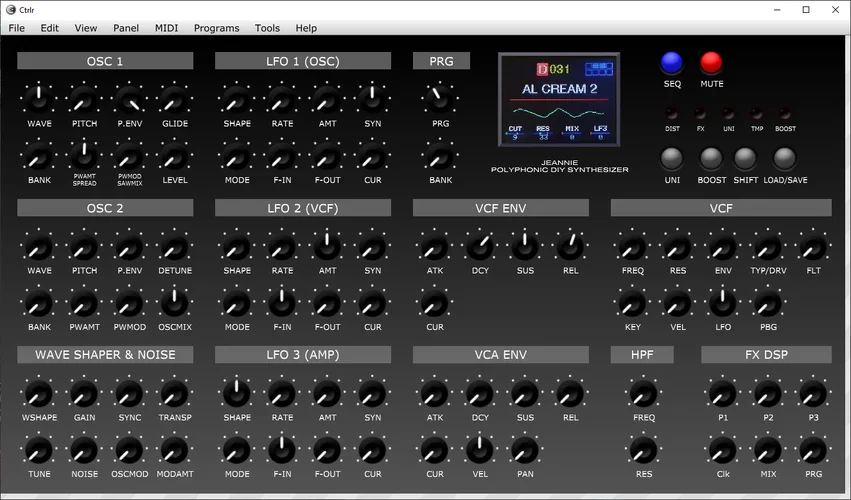Image resolution: width=851 pixels, height=500 pixels.
Task: Click the OSC 1 WAVE knob
Action: click(39, 98)
